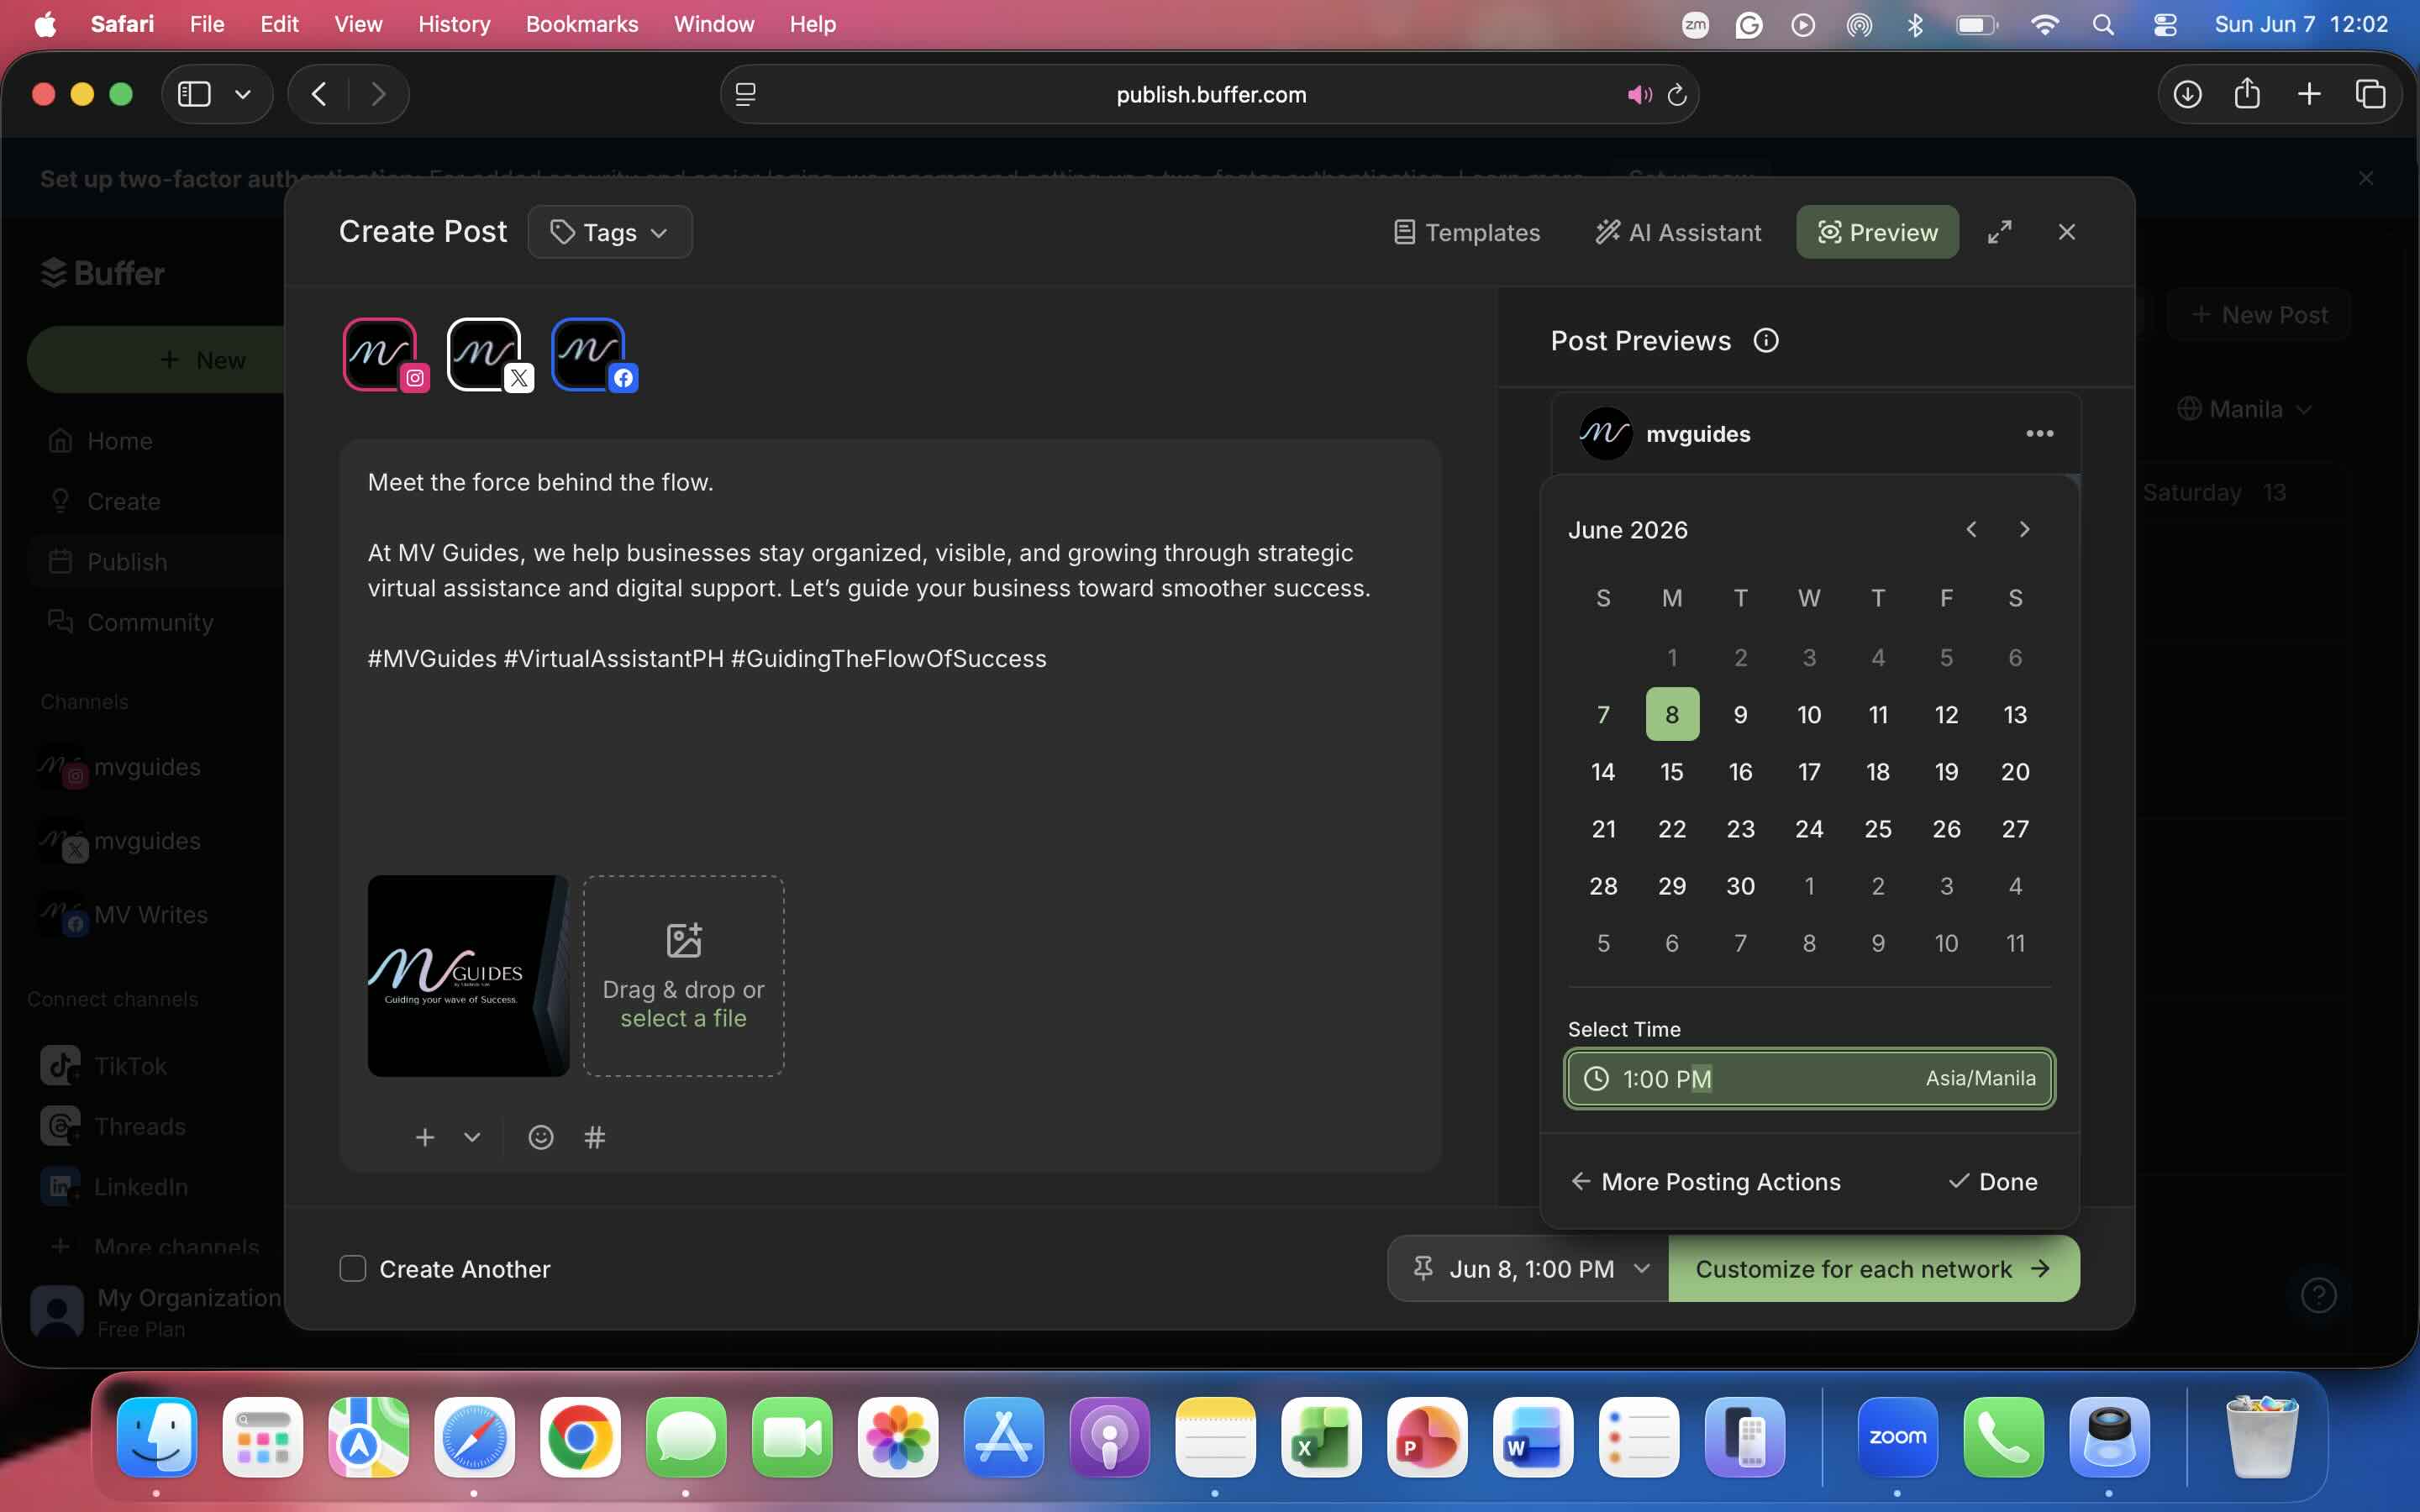
Task: Click the Post Previews info icon
Action: [1766, 341]
